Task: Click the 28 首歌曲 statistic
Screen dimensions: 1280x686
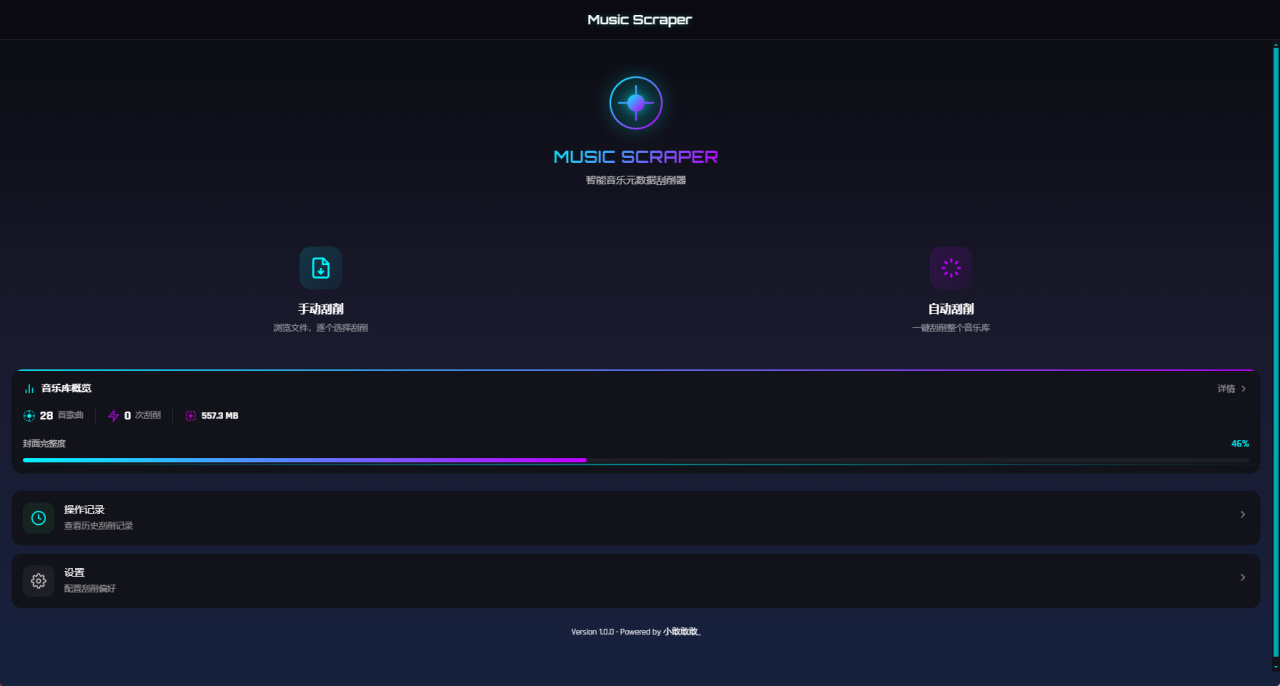Action: tap(54, 416)
